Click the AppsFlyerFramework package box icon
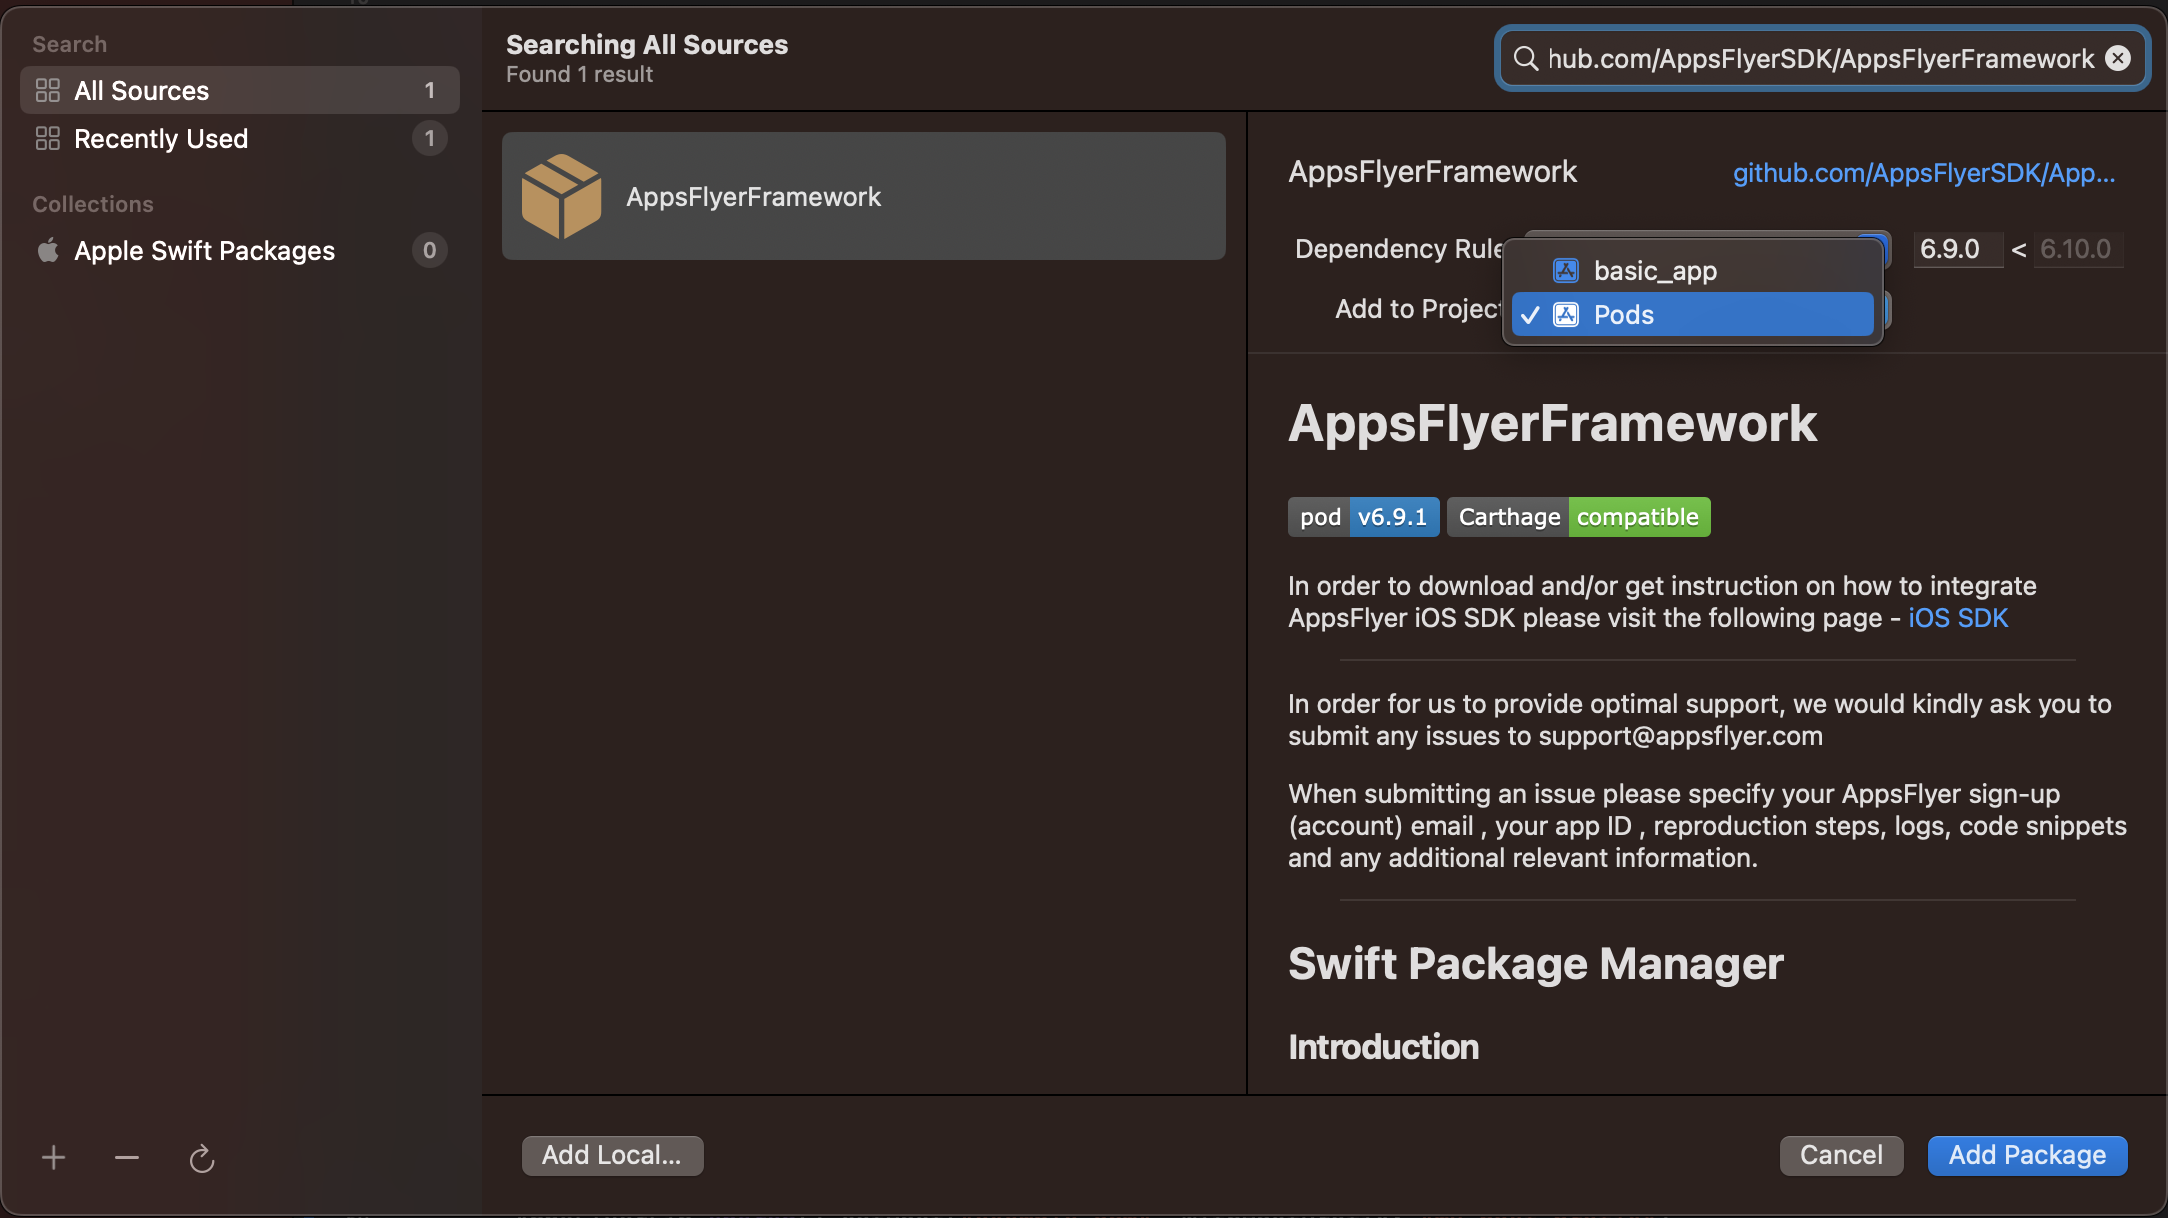Image resolution: width=2168 pixels, height=1218 pixels. [561, 196]
